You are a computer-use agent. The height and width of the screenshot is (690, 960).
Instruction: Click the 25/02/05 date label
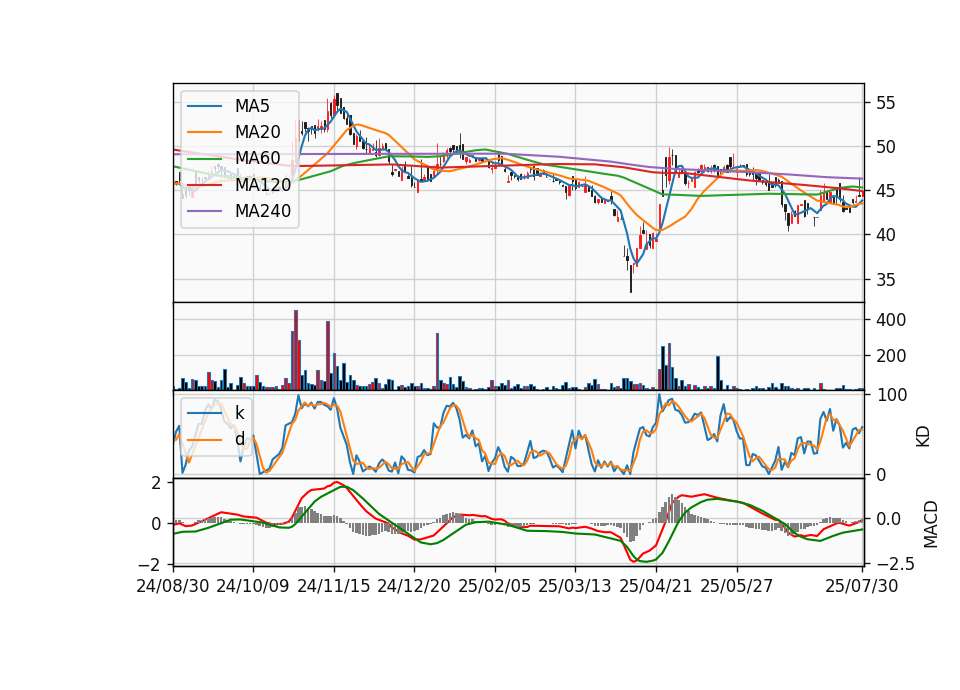[495, 586]
